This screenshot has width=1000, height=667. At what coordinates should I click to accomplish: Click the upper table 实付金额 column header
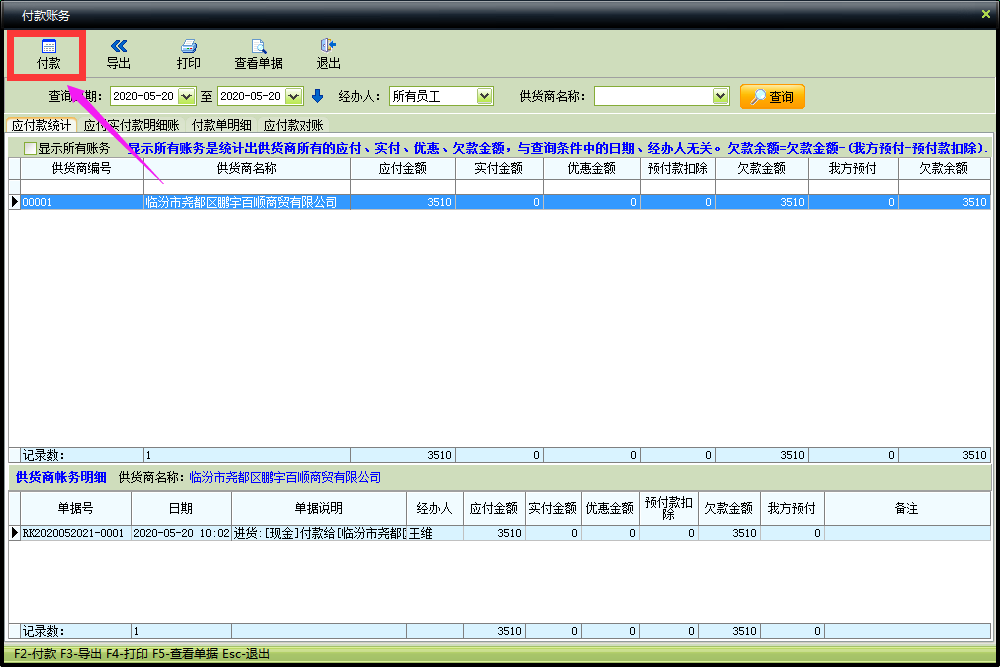499,168
